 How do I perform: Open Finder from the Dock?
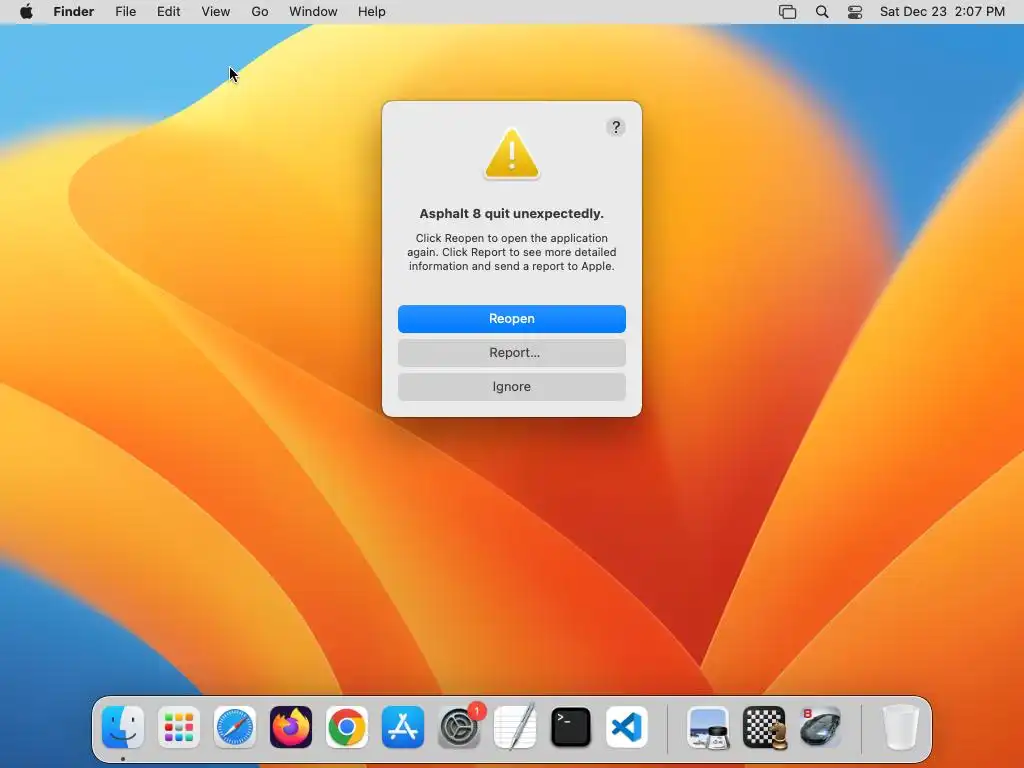pyautogui.click(x=123, y=727)
